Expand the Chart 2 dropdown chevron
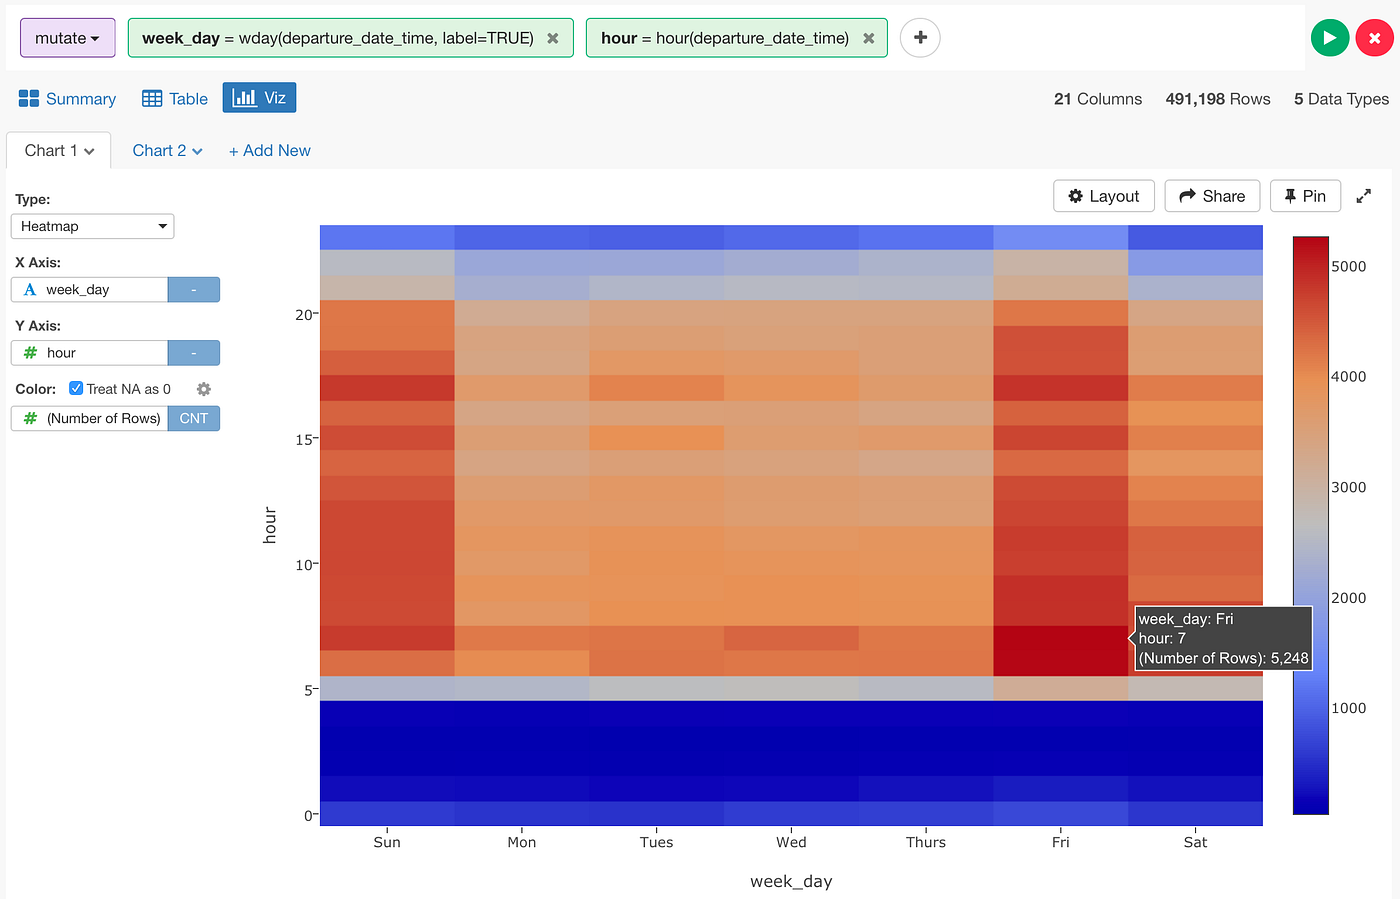 [196, 150]
